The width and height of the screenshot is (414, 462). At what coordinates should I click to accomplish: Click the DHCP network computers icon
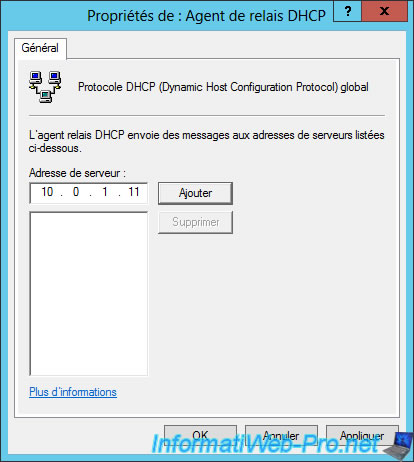(x=45, y=87)
